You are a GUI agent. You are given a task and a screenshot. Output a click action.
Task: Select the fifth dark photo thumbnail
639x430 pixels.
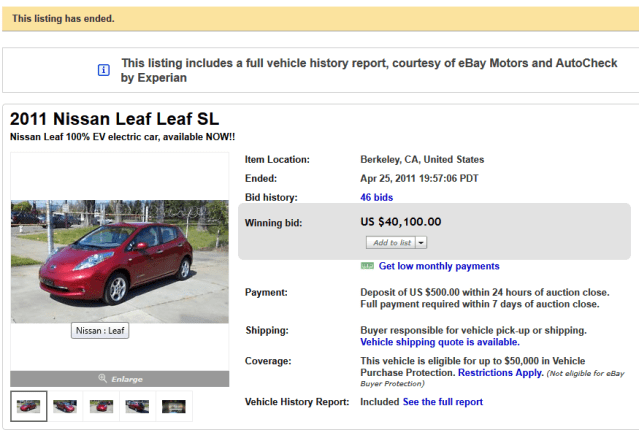(x=173, y=406)
